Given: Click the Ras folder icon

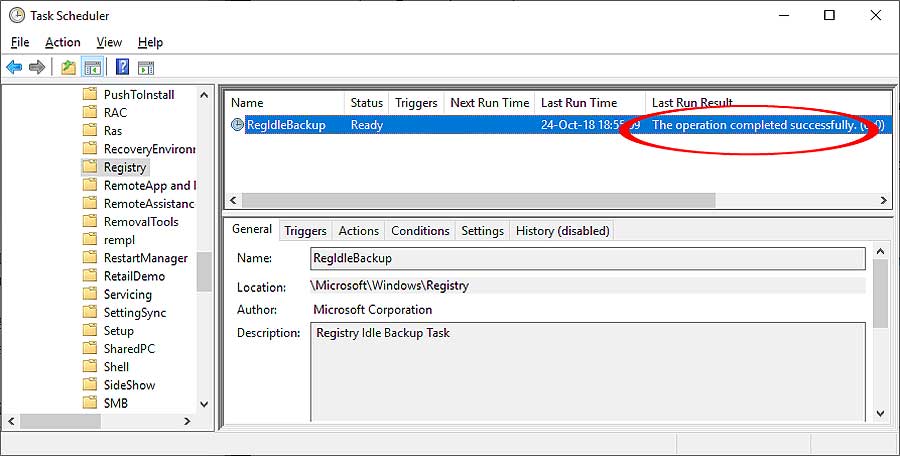Looking at the screenshot, I should (90, 130).
